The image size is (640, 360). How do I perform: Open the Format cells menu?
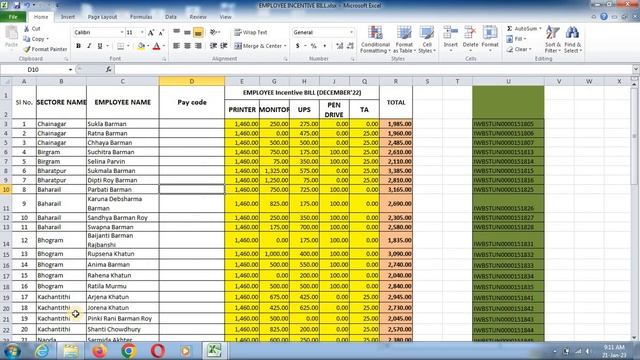(x=490, y=39)
